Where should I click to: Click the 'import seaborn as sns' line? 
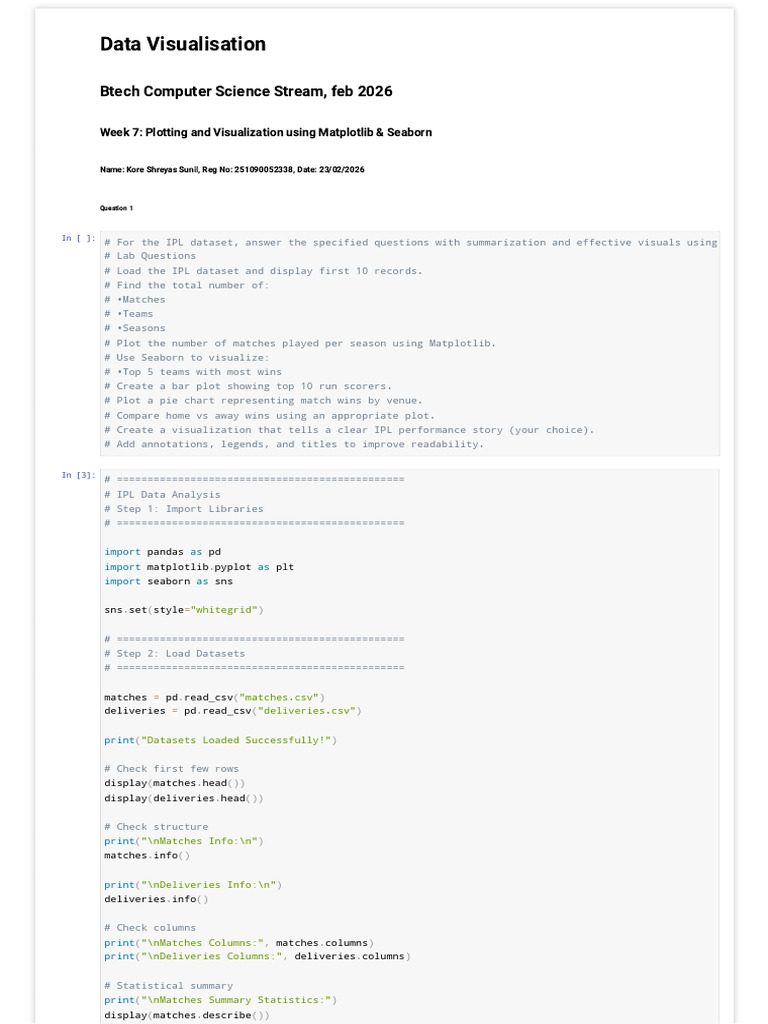(x=168, y=581)
